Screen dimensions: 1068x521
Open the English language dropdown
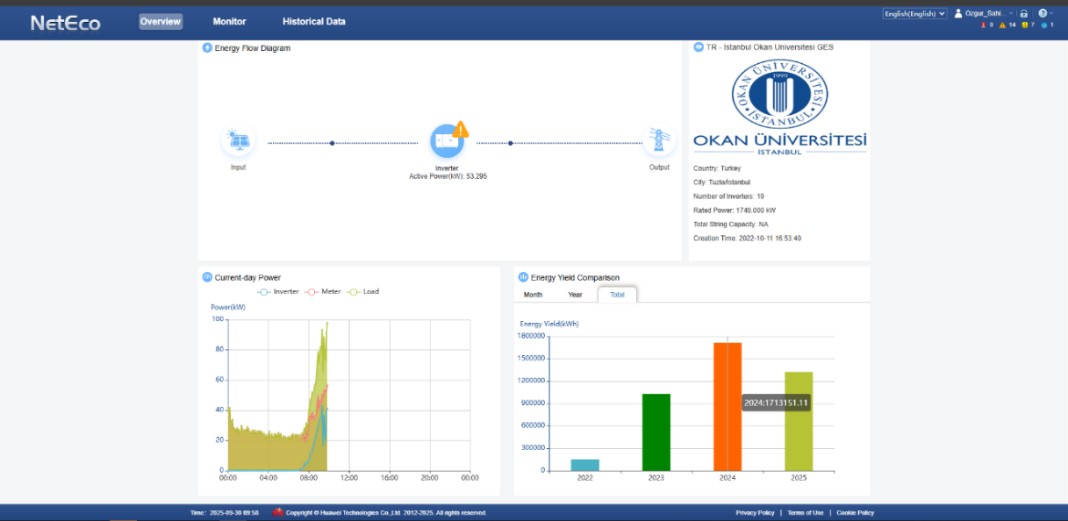coord(915,13)
